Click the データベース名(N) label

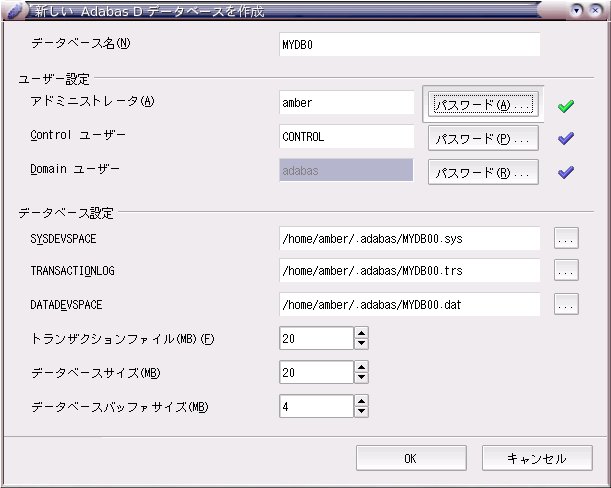coord(81,43)
